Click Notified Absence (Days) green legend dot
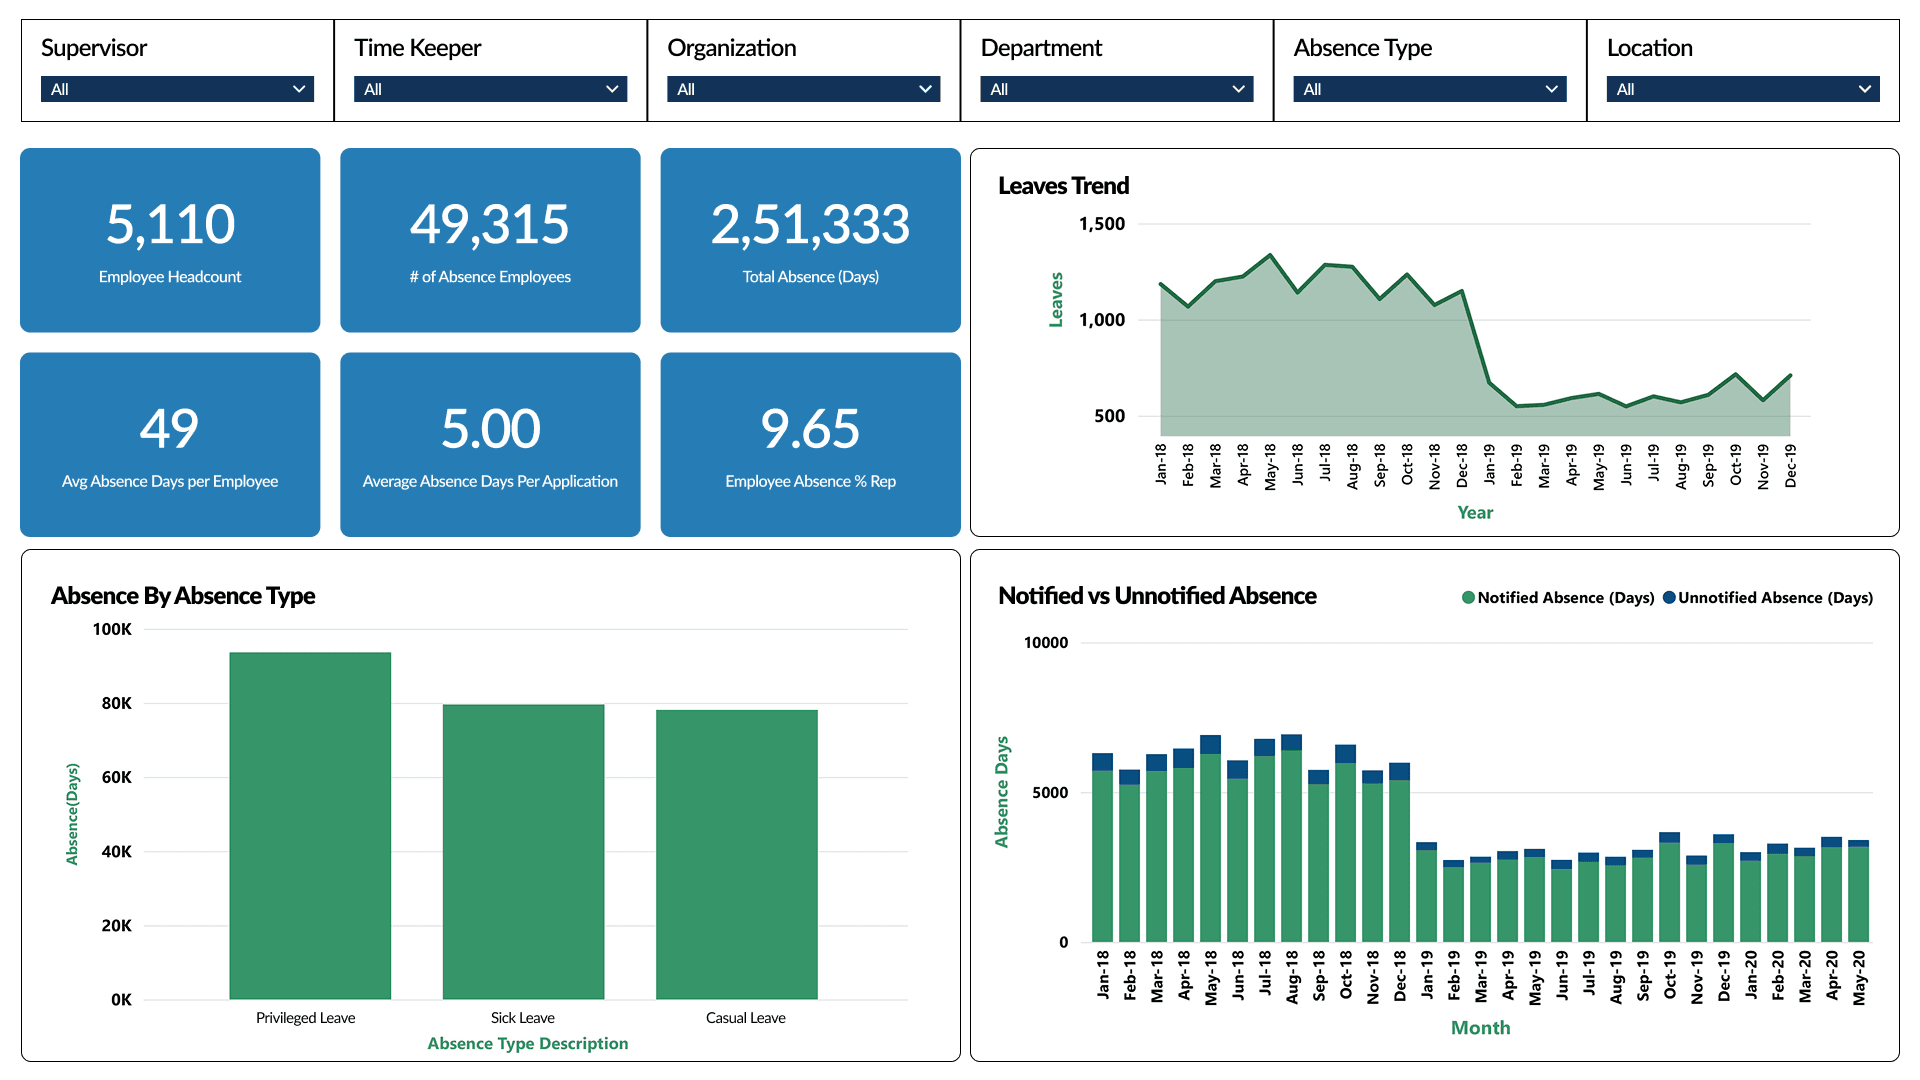This screenshot has width=1920, height=1080. point(1468,598)
